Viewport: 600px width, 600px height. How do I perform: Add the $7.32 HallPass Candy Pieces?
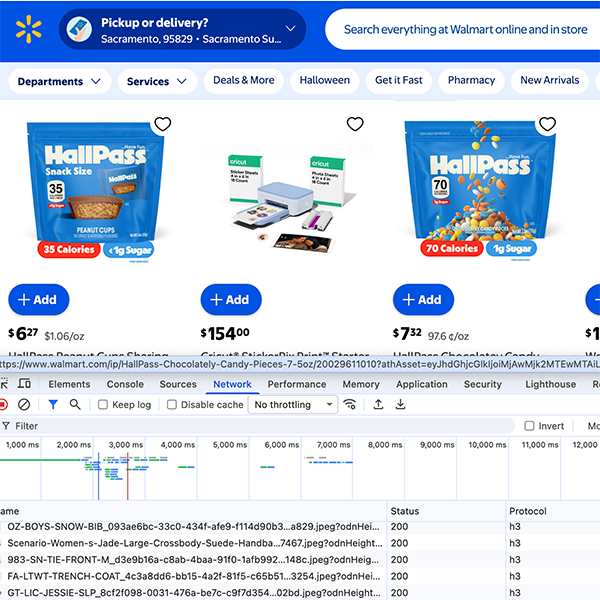click(424, 300)
